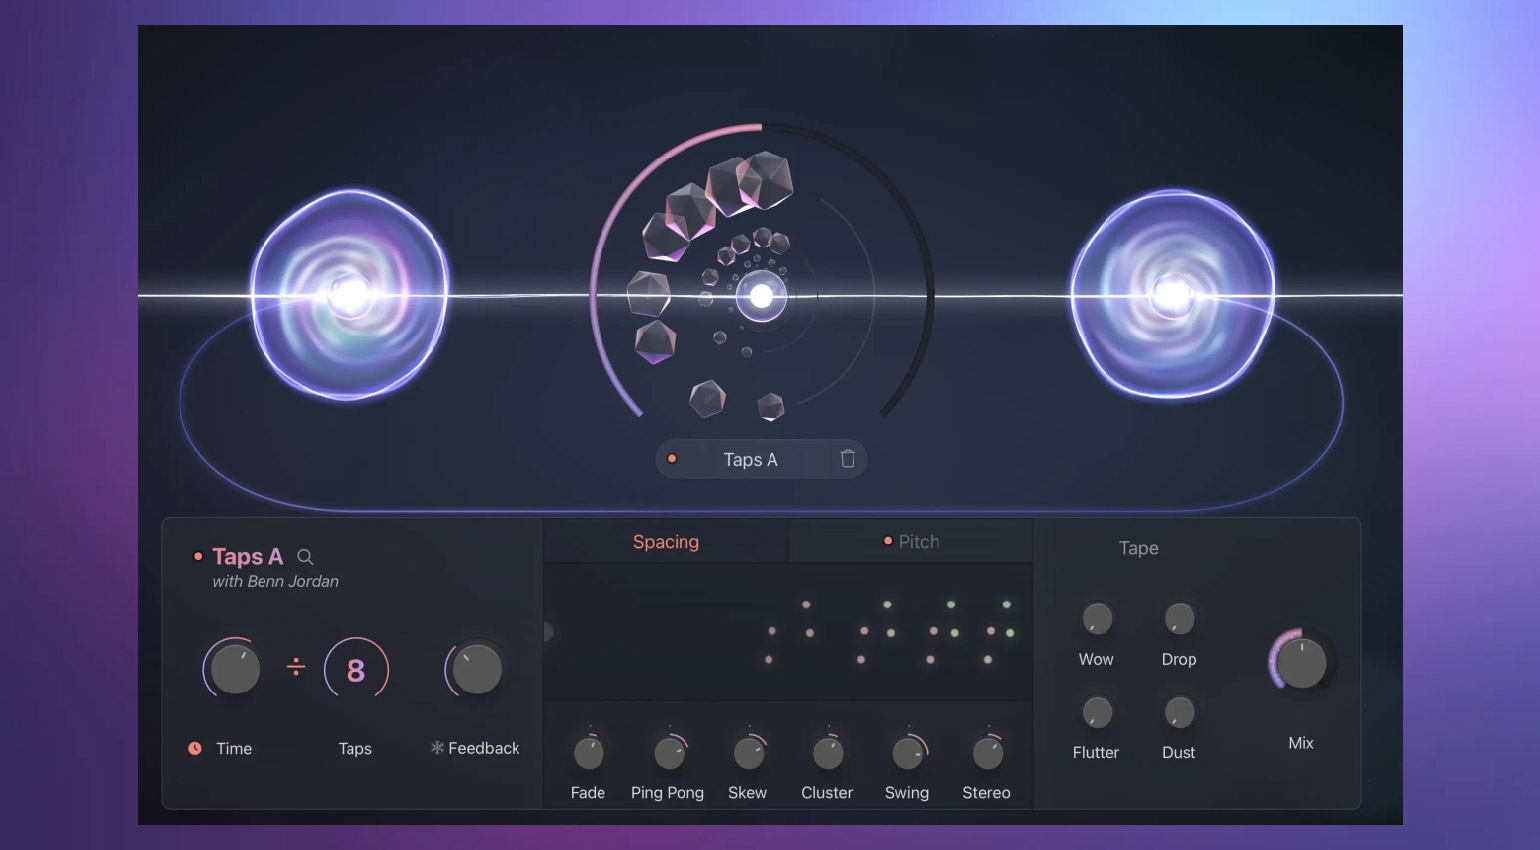Click the Mix knob
The image size is (1540, 850).
(1301, 663)
